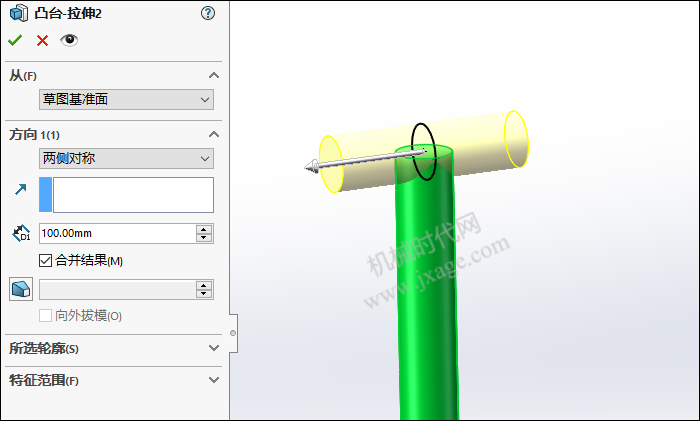Toggle detailed preview eye icon
Screen dimensions: 700x421
pyautogui.click(x=69, y=40)
